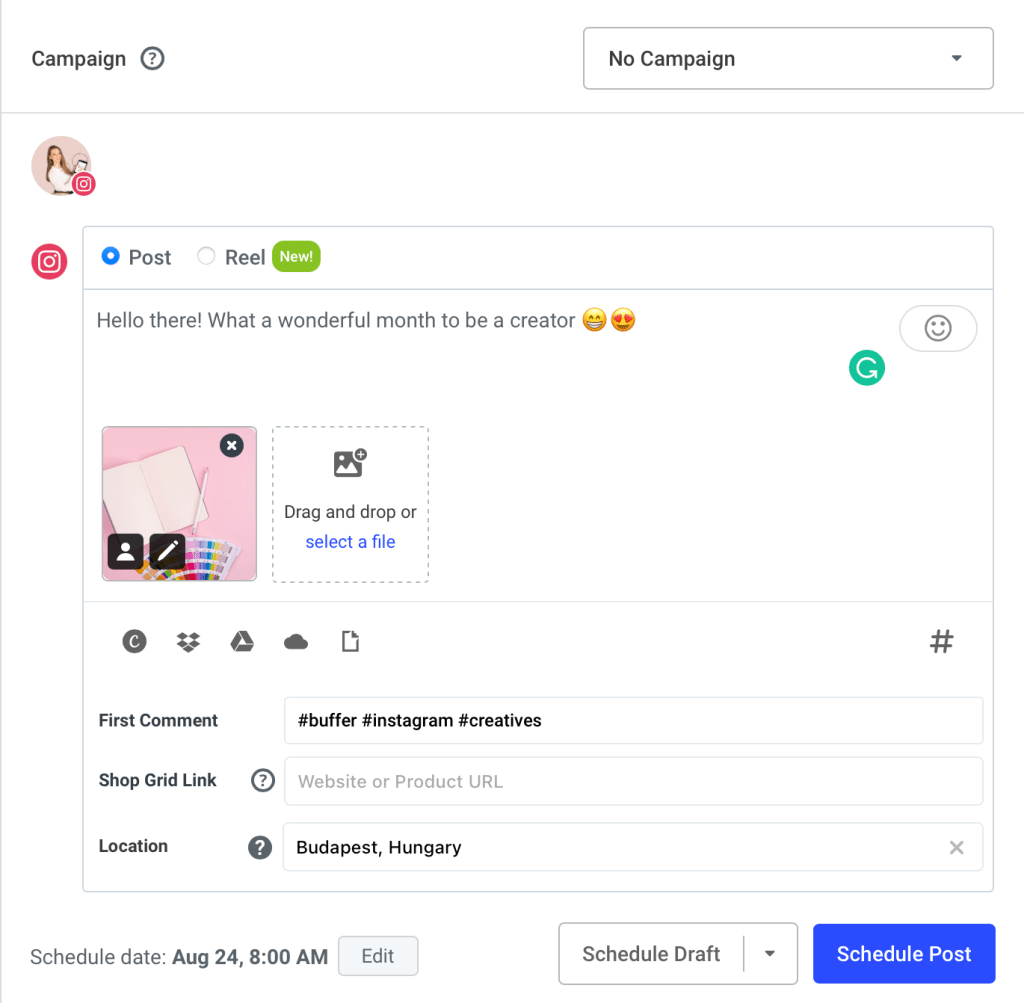The width and height of the screenshot is (1024, 1003).
Task: Click the Schedule Post button
Action: click(903, 953)
